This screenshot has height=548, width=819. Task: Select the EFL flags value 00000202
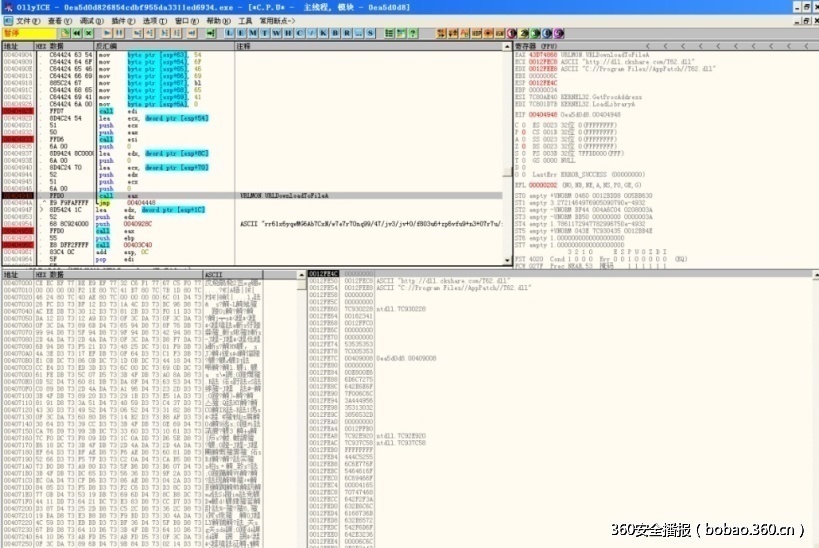pyautogui.click(x=543, y=185)
